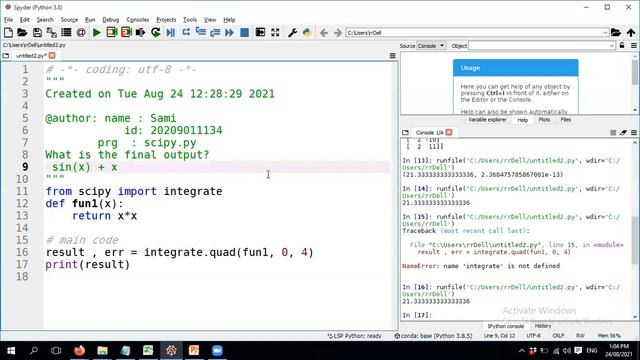Screen dimensions: 640x360
Task: Step into function debug icon
Action: [x=200, y=33]
